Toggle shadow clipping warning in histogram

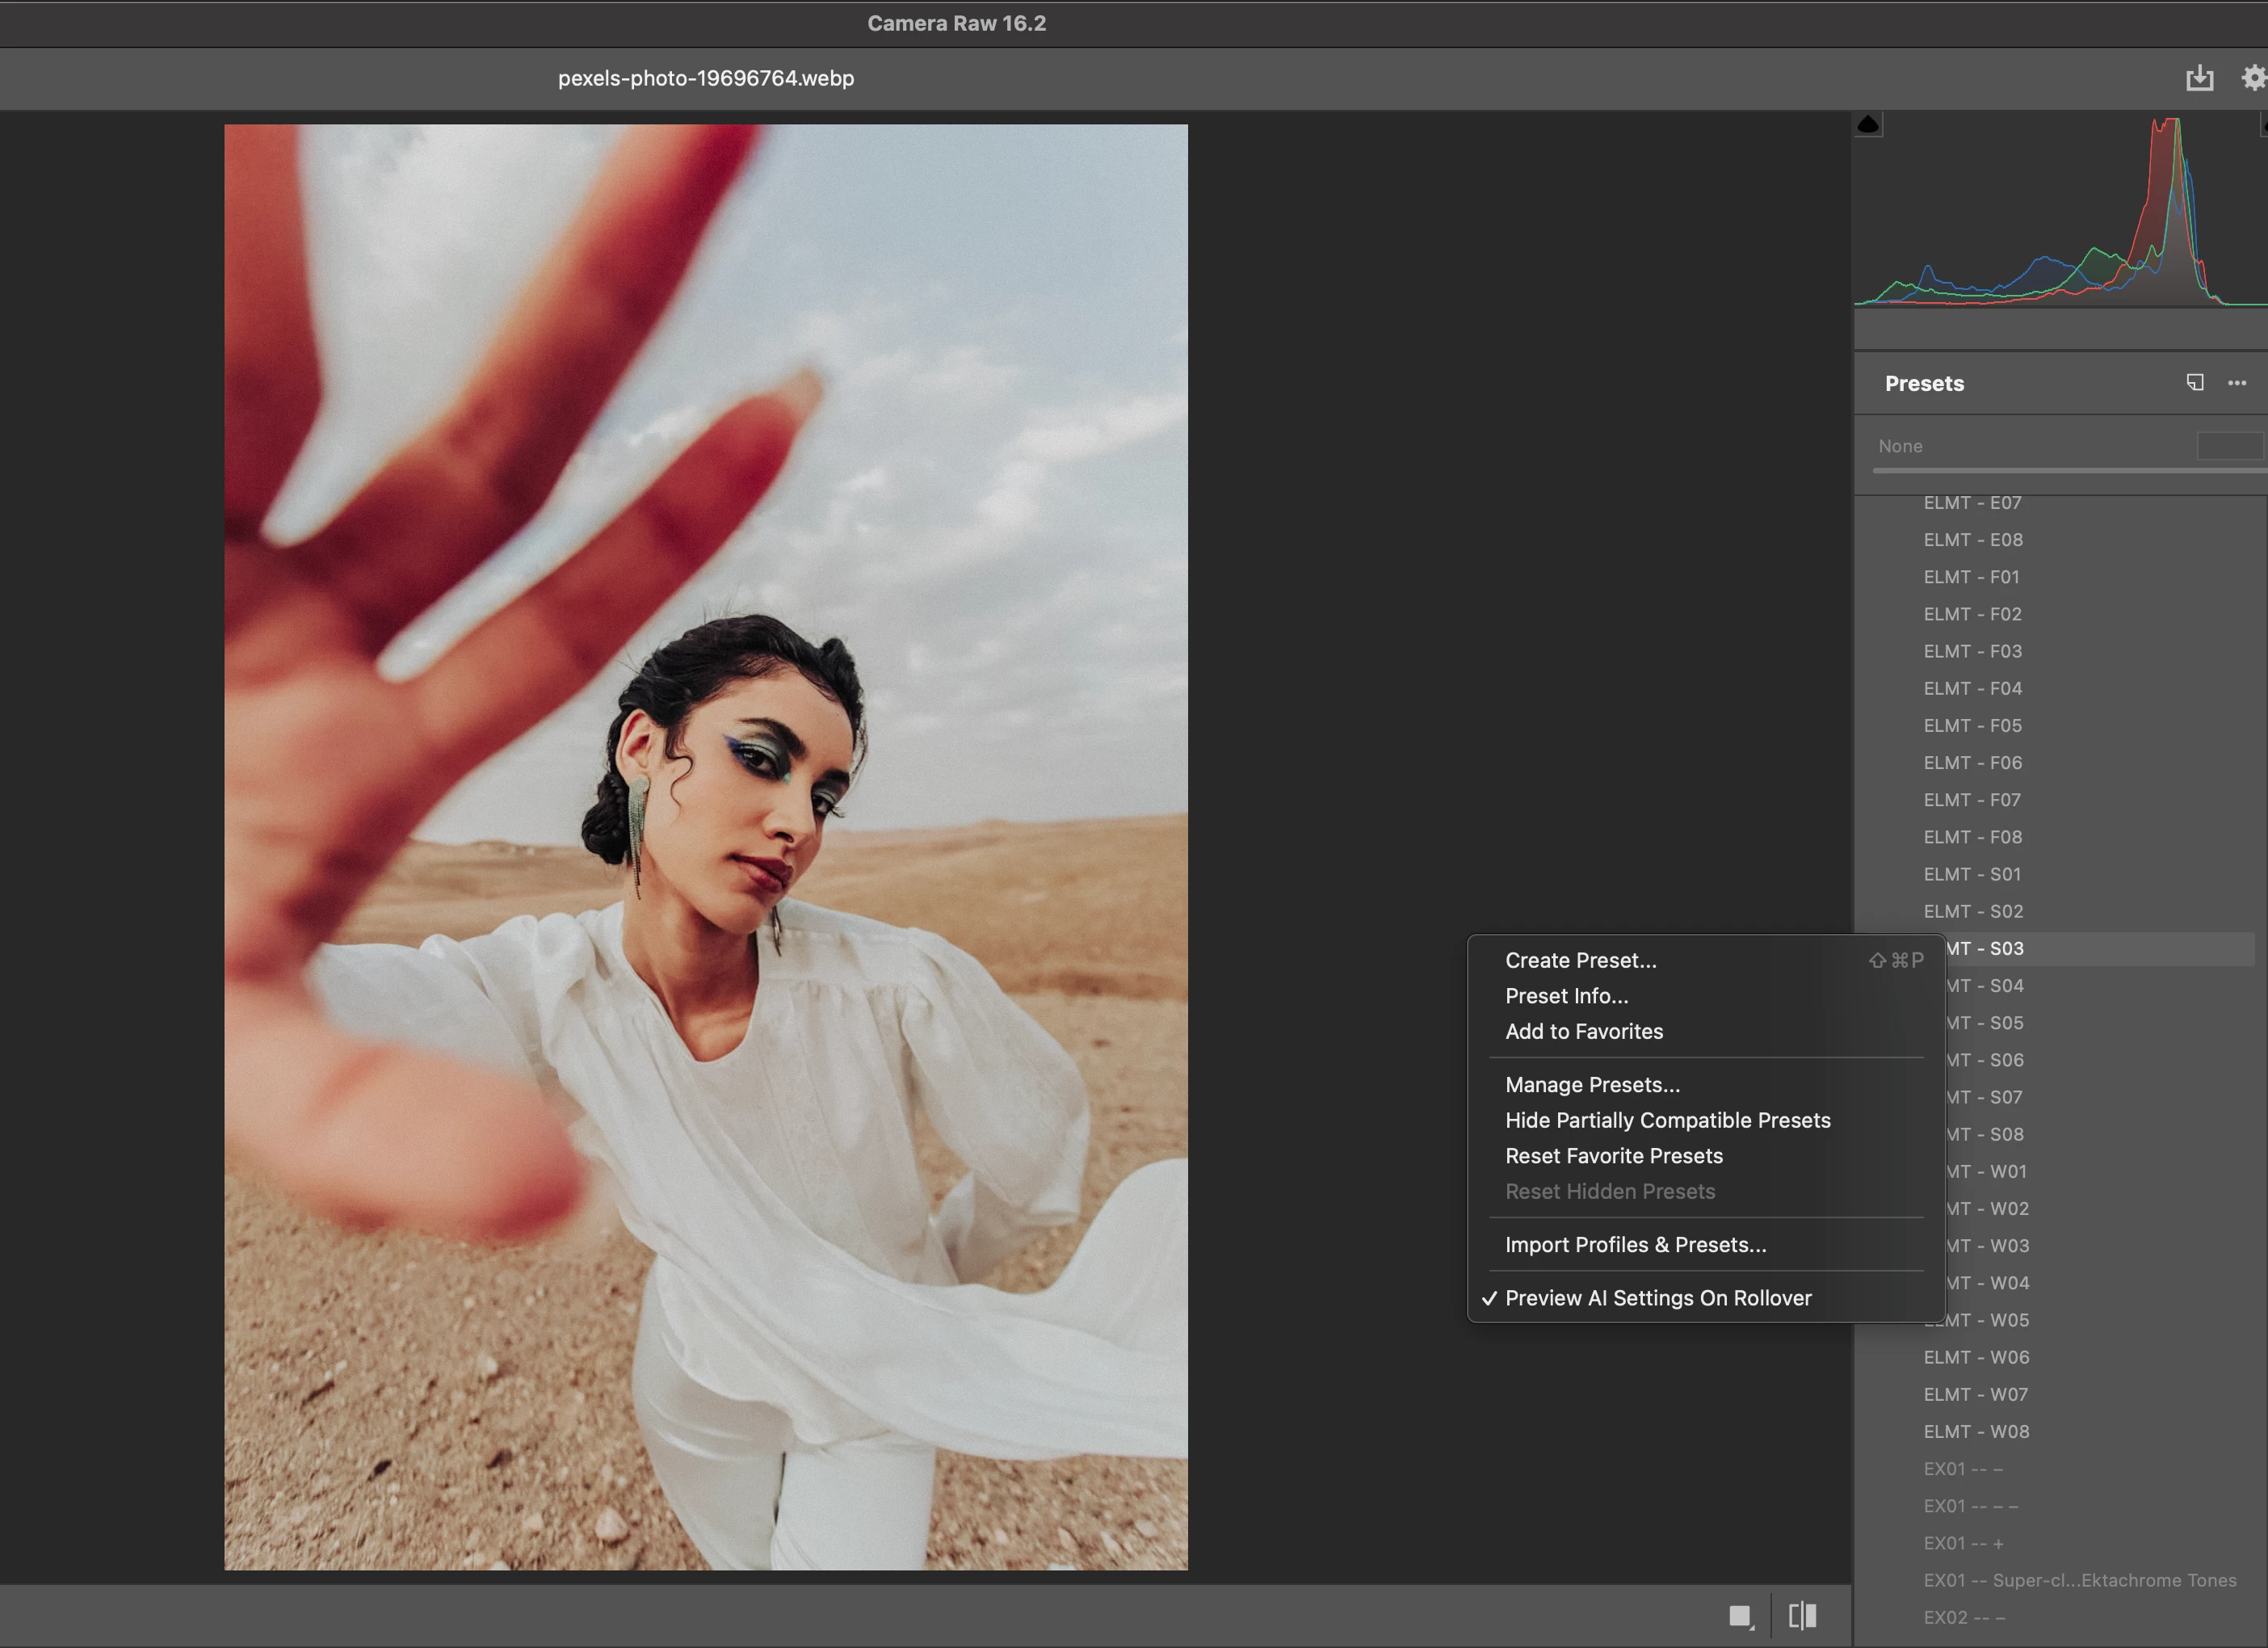click(x=1867, y=125)
